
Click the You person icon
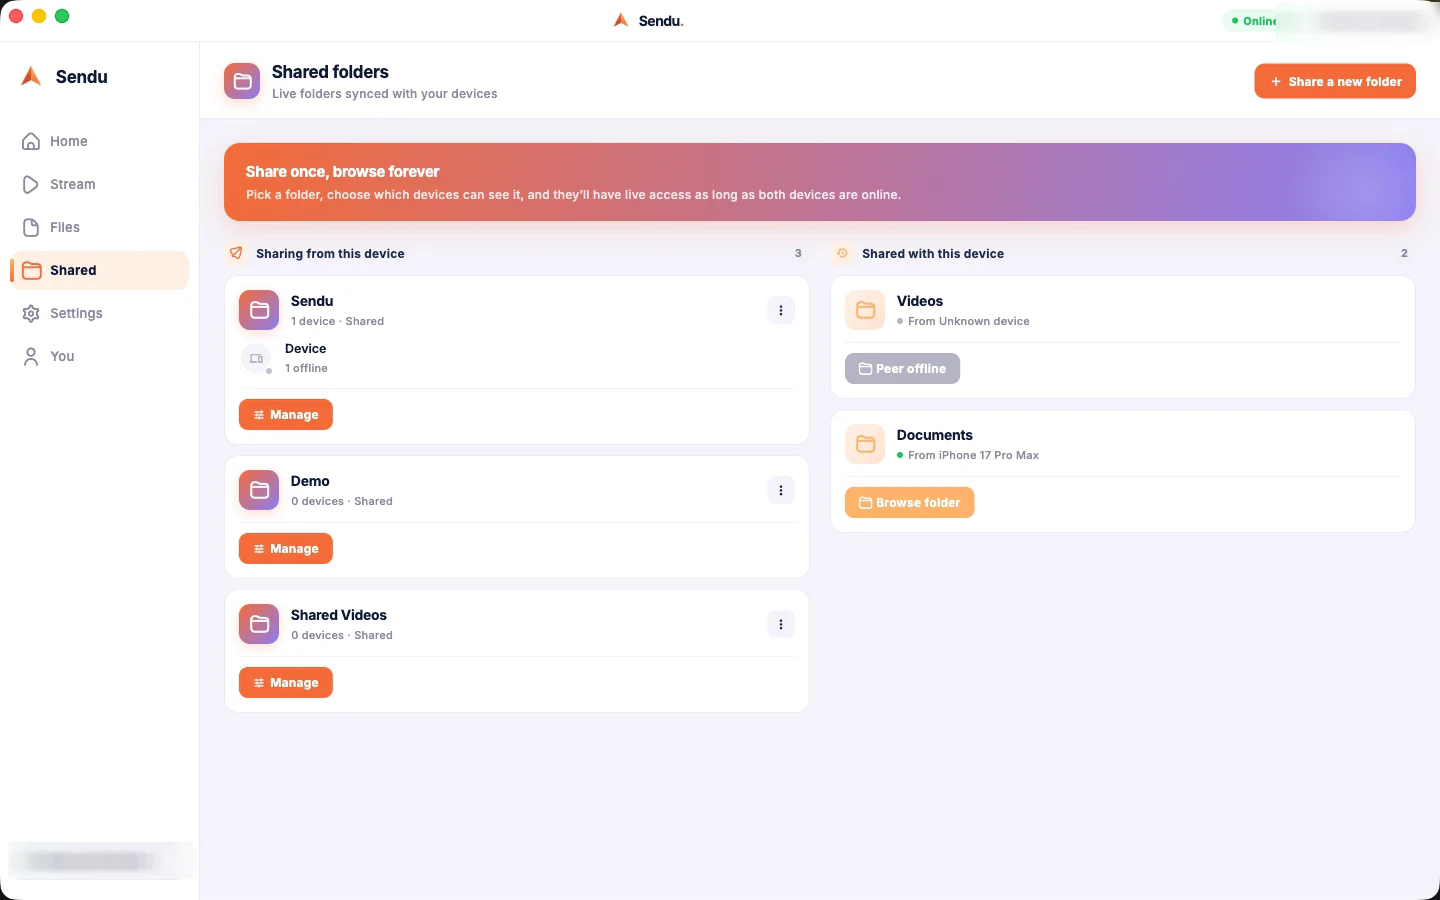[31, 356]
